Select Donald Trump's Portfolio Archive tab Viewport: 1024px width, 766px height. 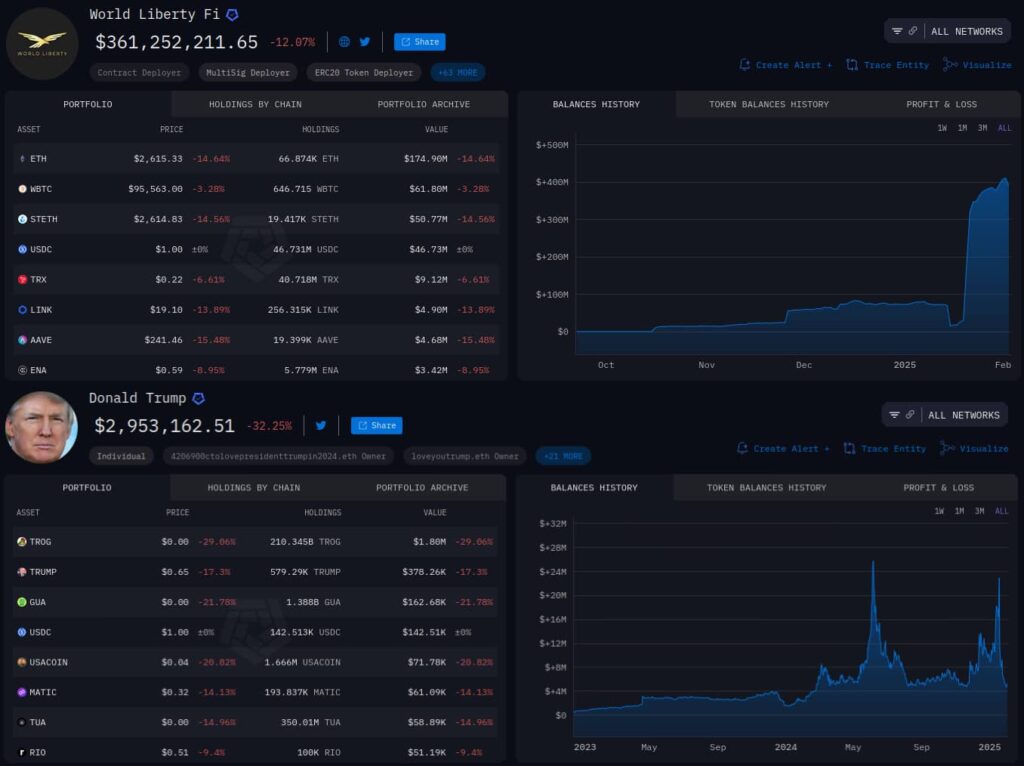tap(422, 487)
